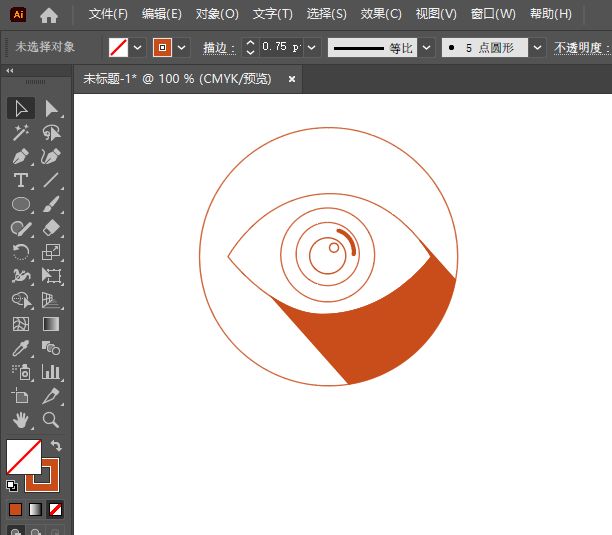The image size is (612, 535).
Task: Open the 文件(F) menu
Action: click(x=108, y=14)
